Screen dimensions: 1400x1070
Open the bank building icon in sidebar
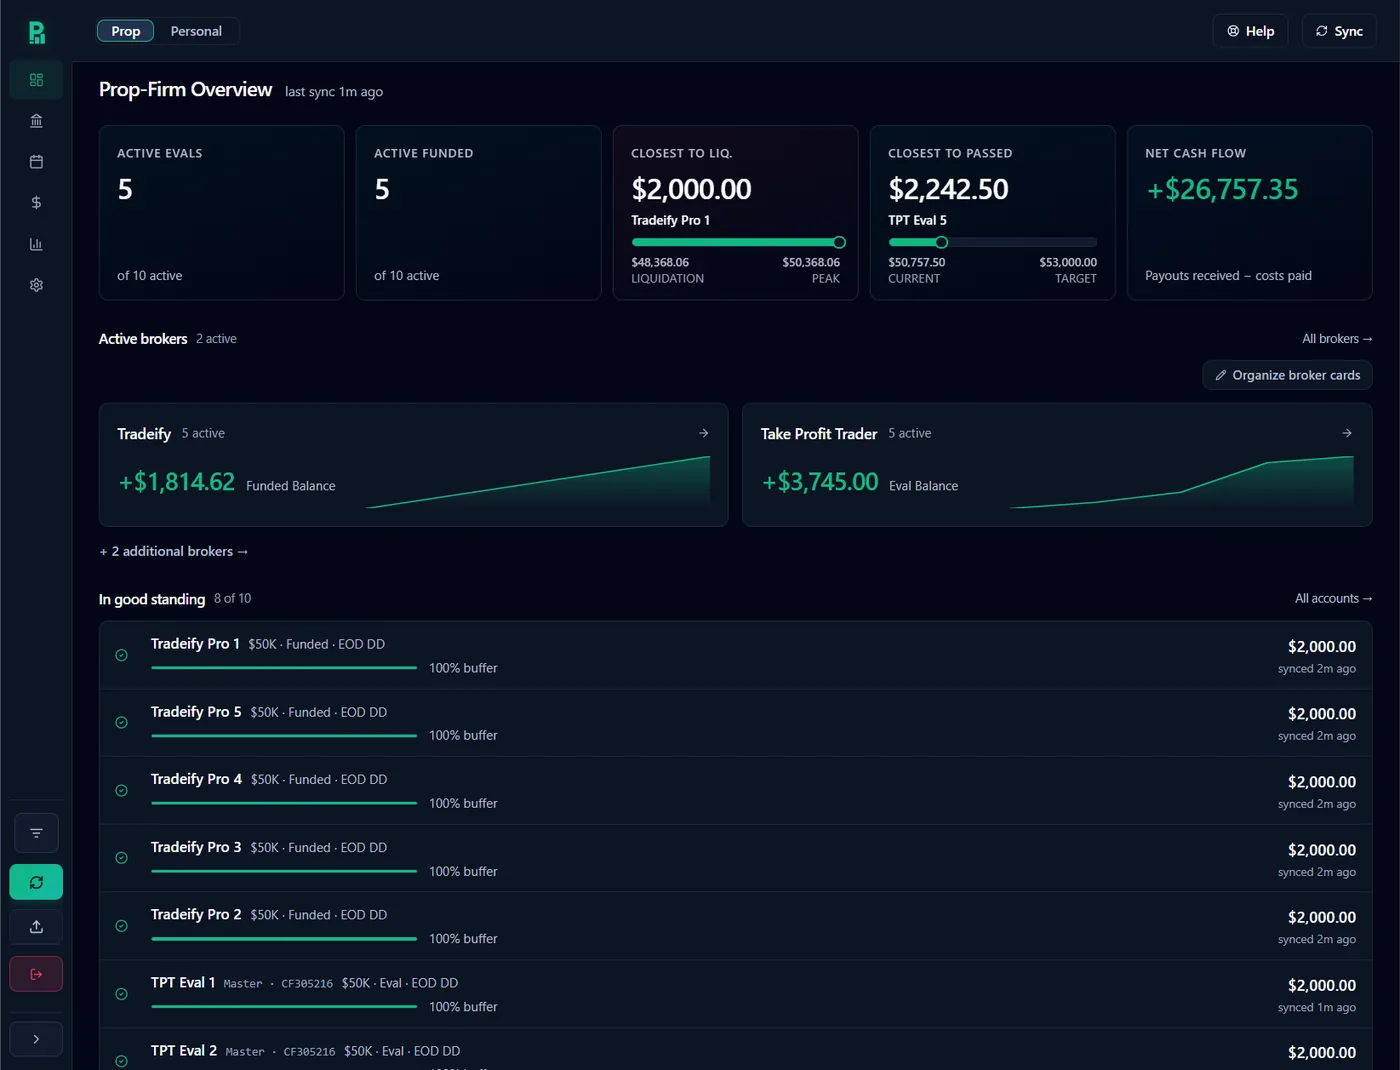tap(36, 121)
